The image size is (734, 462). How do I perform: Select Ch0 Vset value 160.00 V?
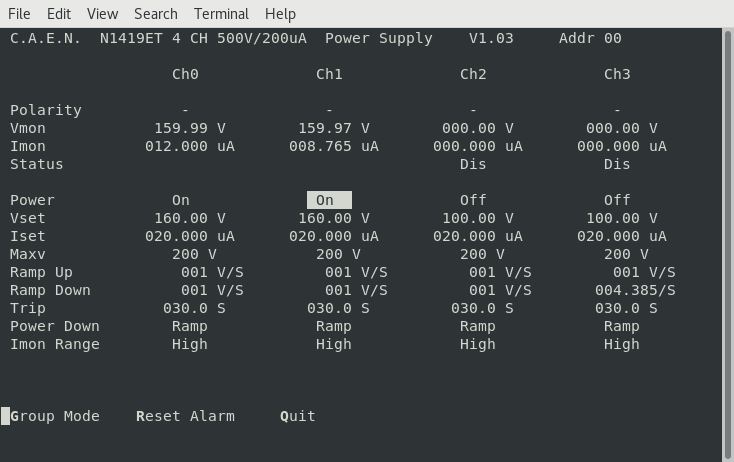pyautogui.click(x=190, y=218)
